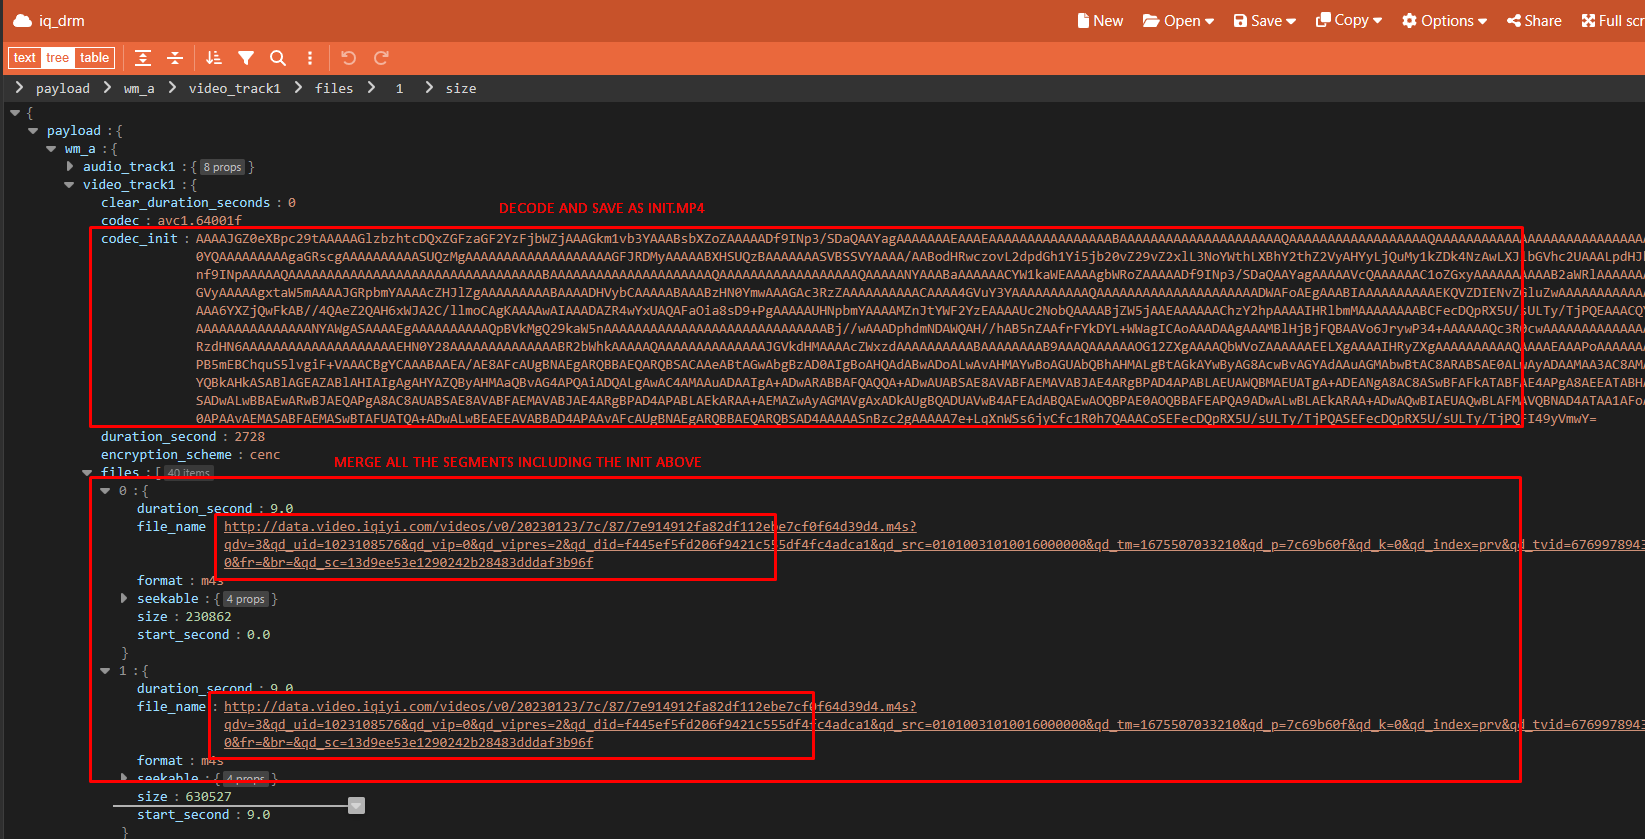Click the '8 props' tag on audio_track1
Screen dimensions: 1645x839
(x=222, y=167)
